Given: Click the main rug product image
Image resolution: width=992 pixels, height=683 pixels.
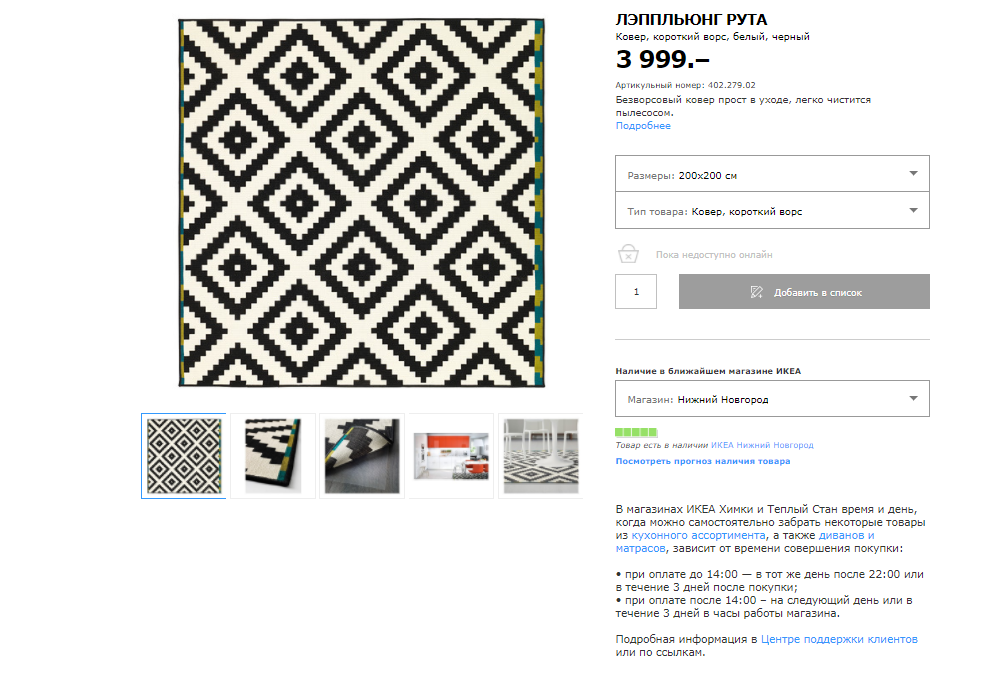Looking at the screenshot, I should coord(362,203).
